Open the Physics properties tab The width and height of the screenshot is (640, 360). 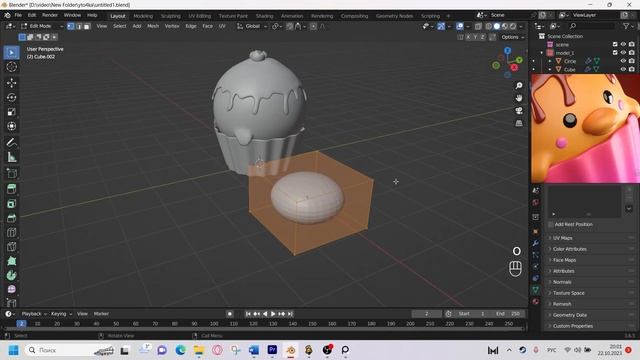coord(536,267)
